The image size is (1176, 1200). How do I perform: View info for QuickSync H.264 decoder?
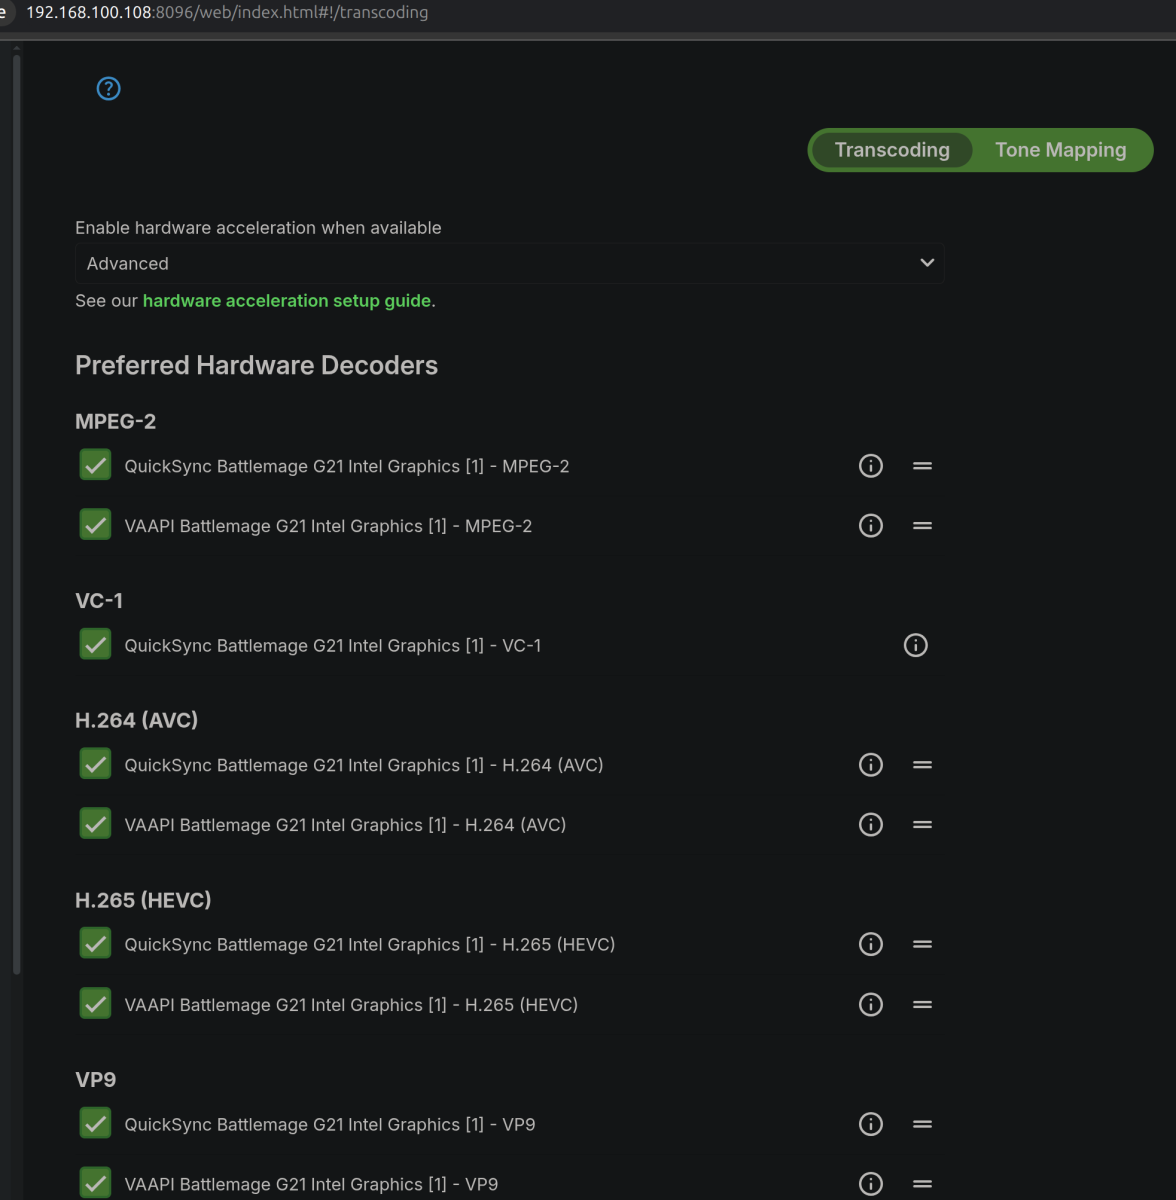(870, 764)
